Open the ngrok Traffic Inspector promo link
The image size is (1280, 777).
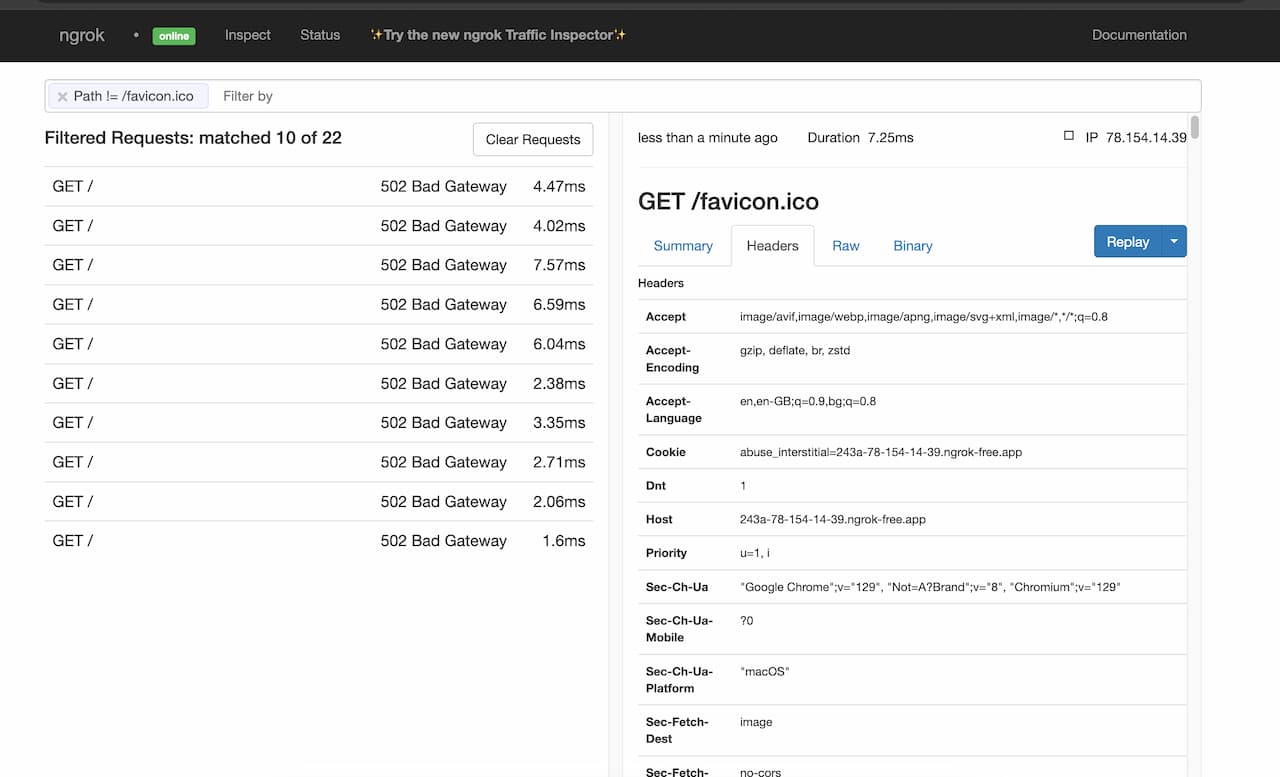(499, 35)
